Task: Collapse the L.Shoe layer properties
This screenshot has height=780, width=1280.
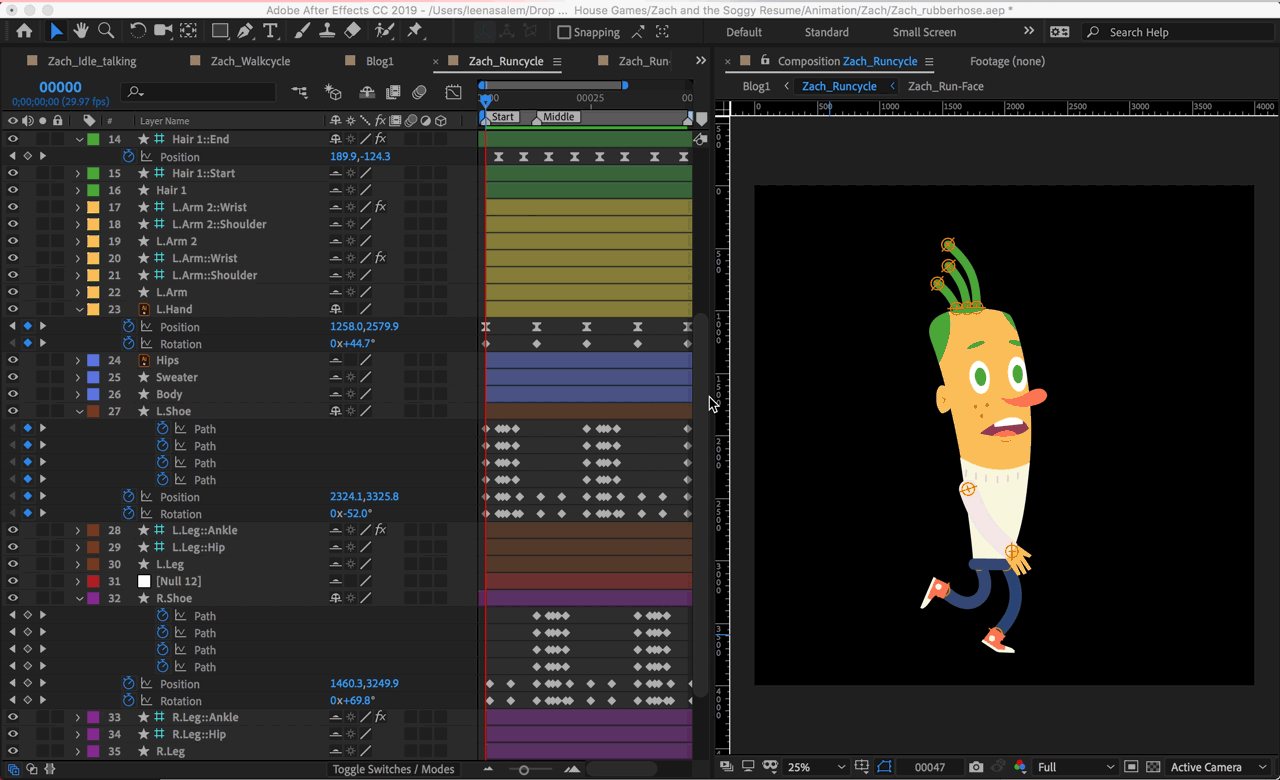Action: (x=79, y=411)
